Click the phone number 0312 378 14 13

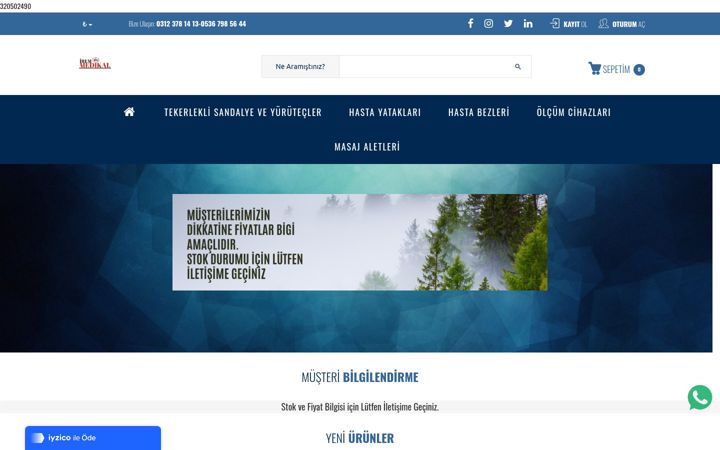tap(177, 24)
